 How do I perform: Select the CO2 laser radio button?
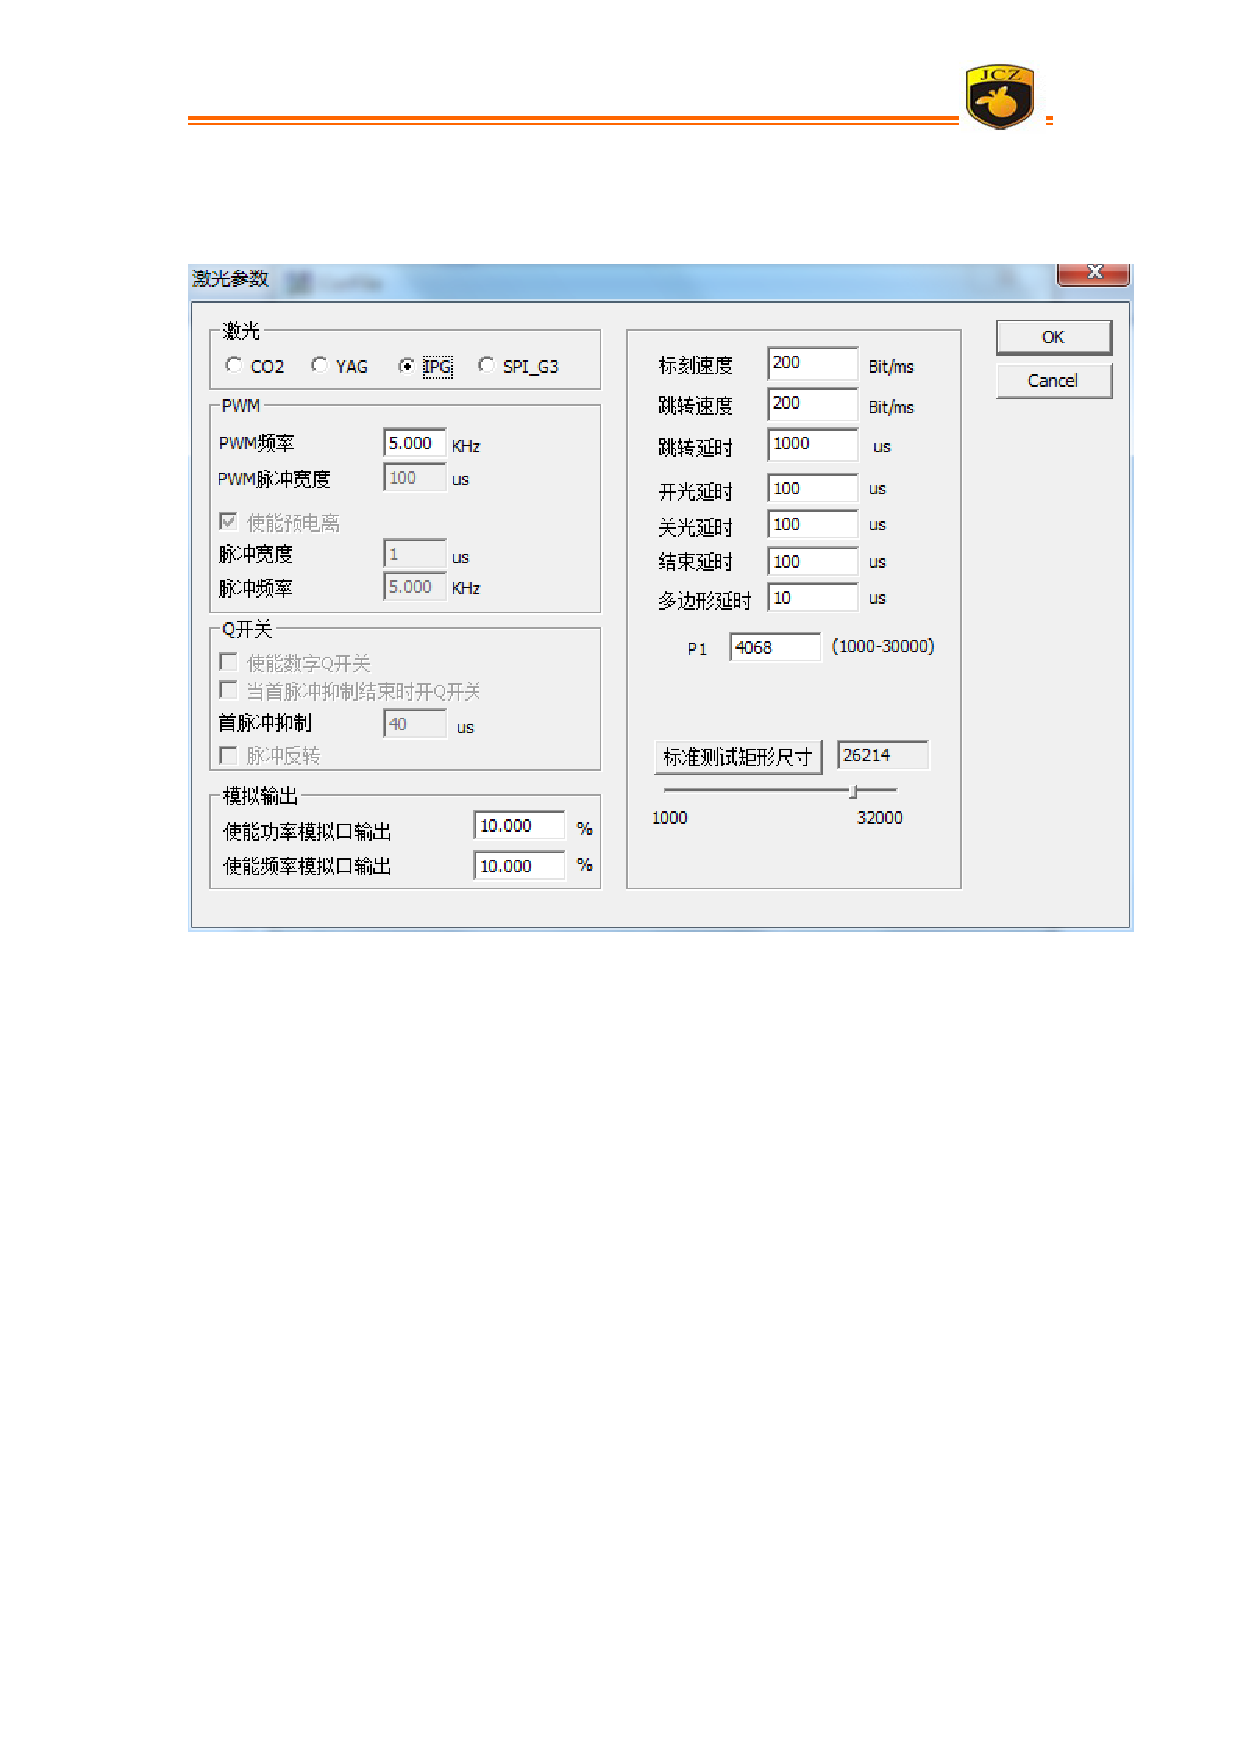coord(234,365)
